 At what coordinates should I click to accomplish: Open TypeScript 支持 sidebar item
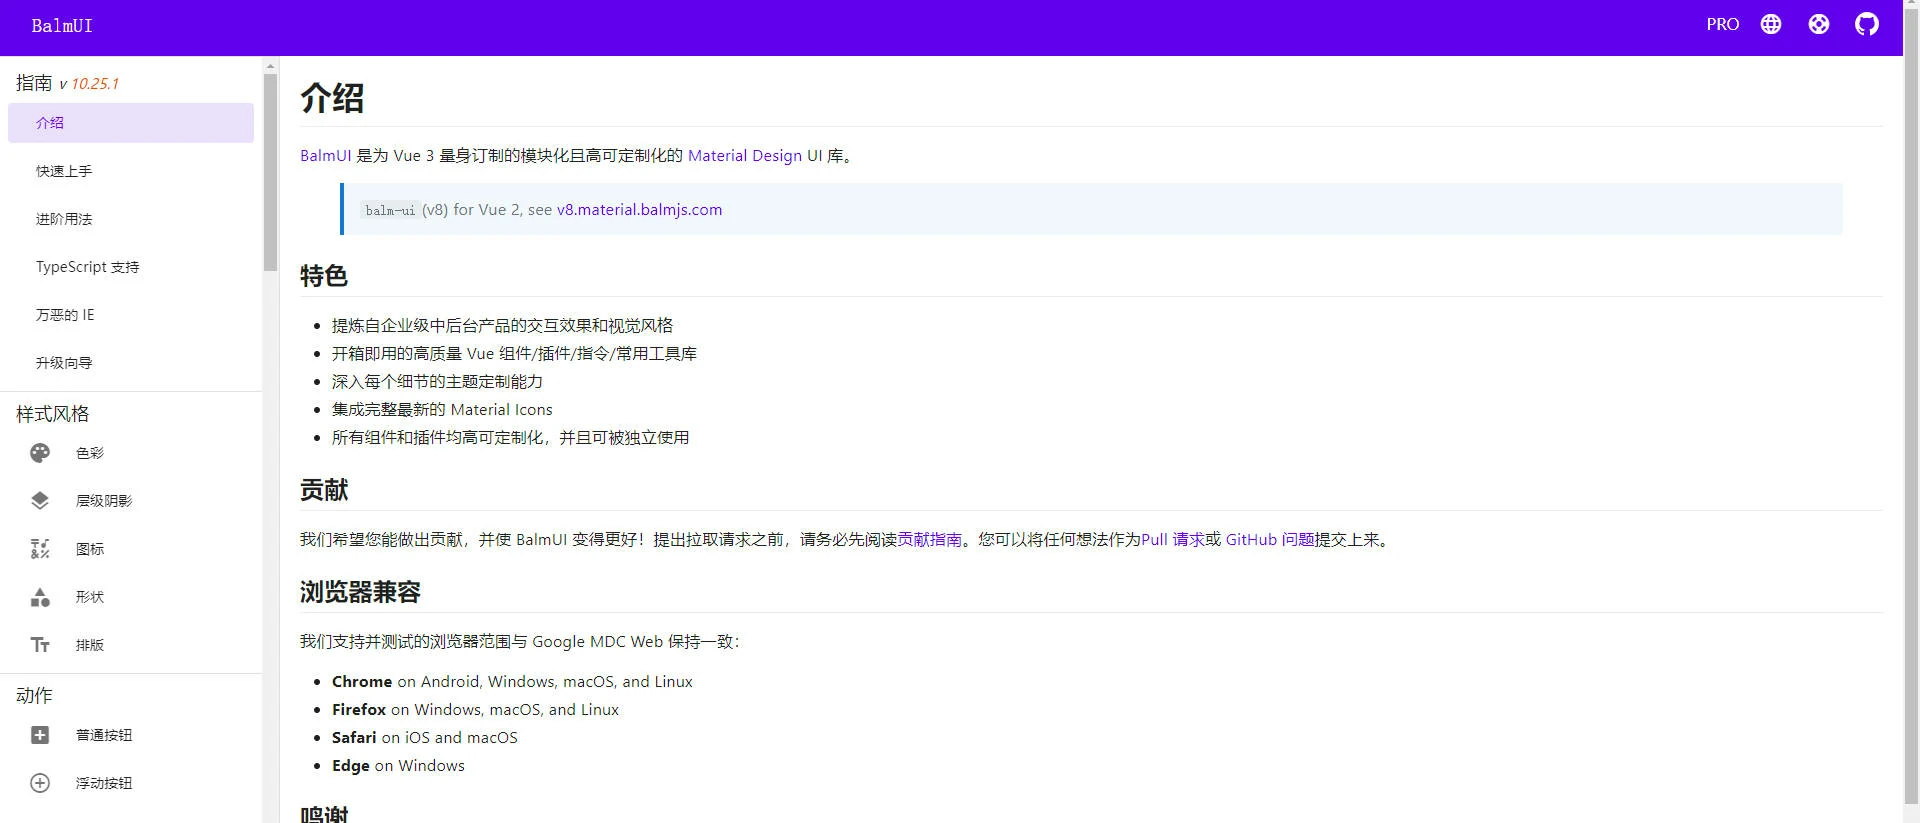tap(87, 267)
